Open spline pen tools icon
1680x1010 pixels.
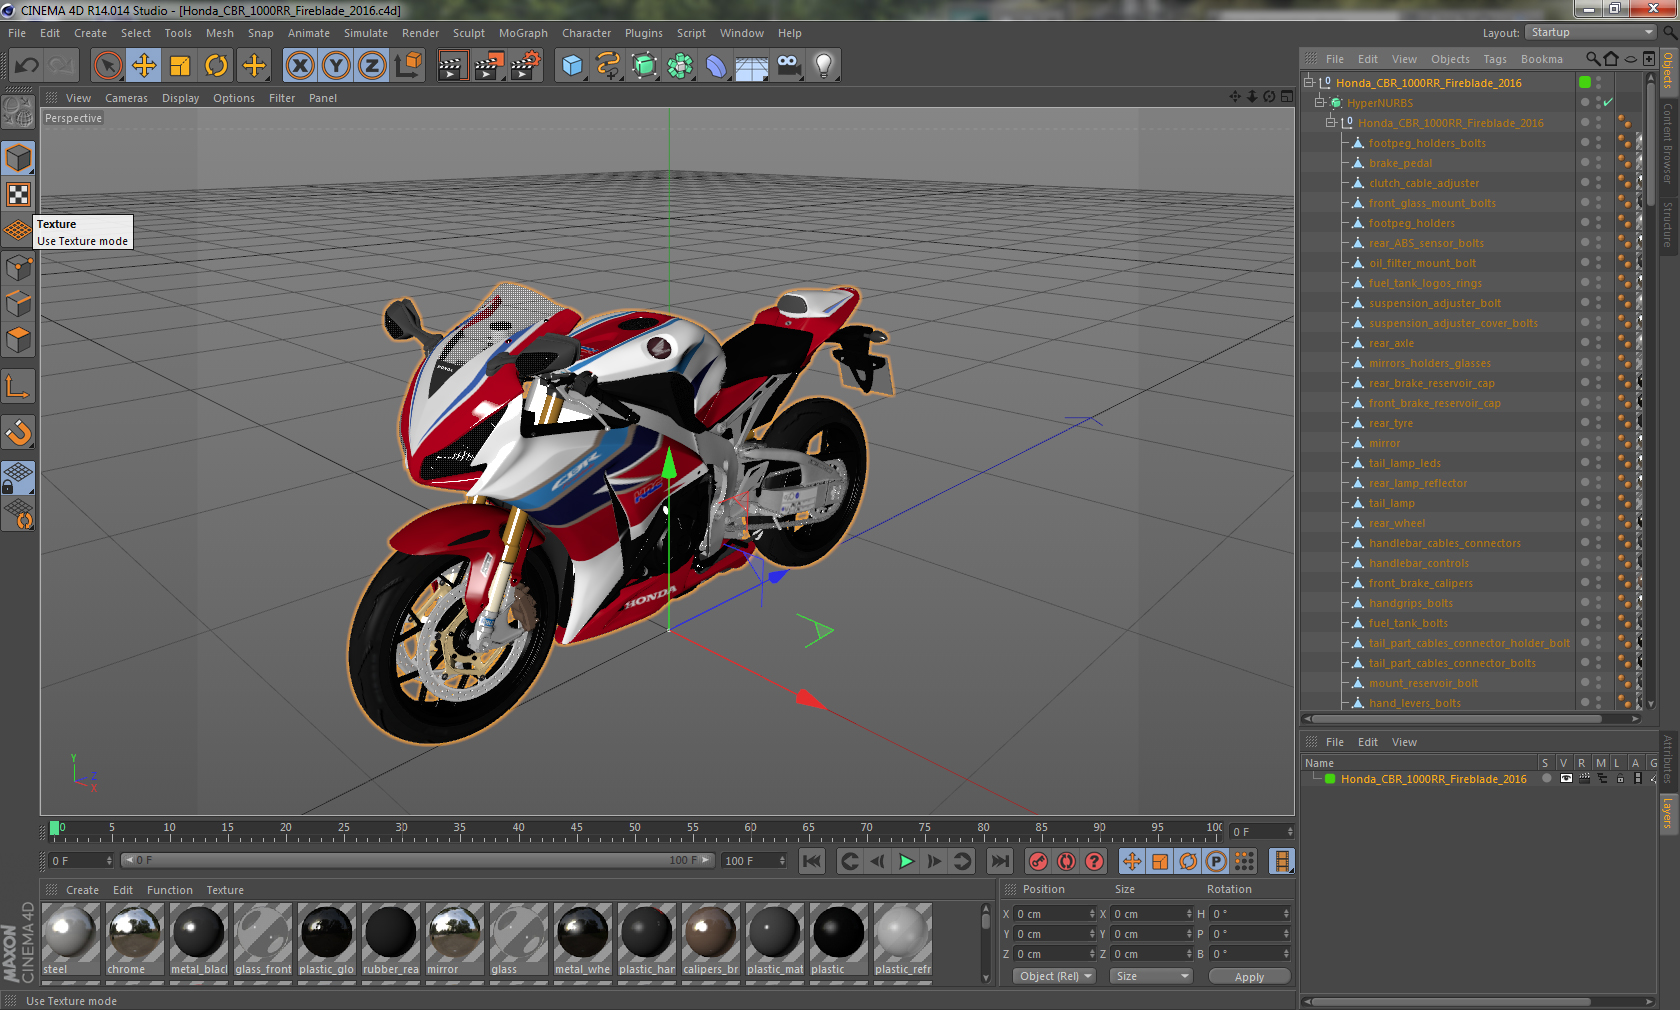pyautogui.click(x=608, y=66)
